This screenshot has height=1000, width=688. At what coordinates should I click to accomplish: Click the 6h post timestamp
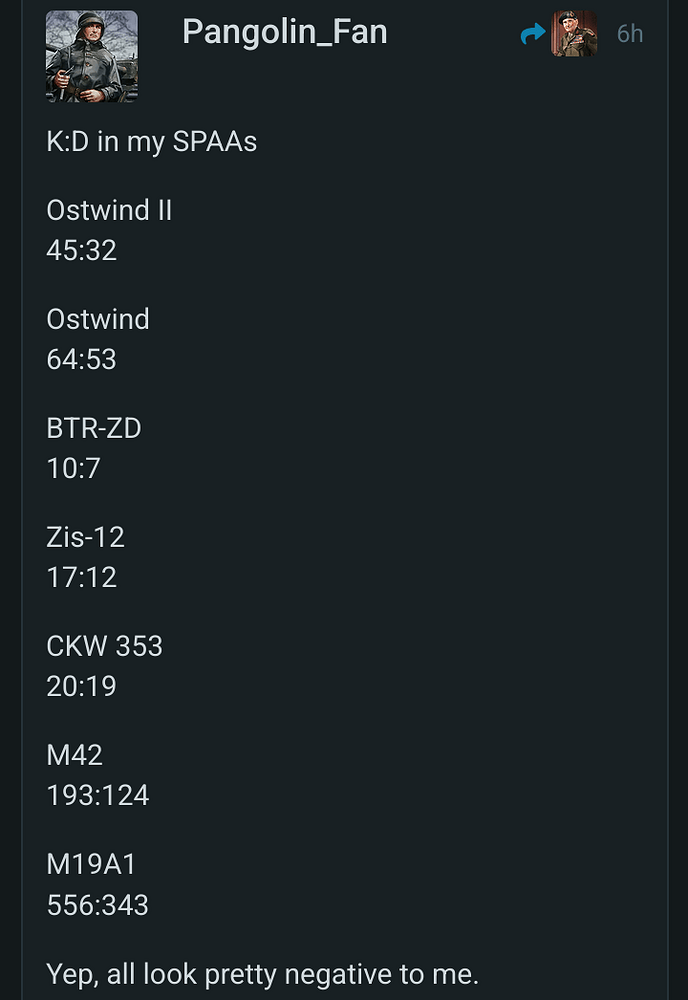[x=629, y=34]
